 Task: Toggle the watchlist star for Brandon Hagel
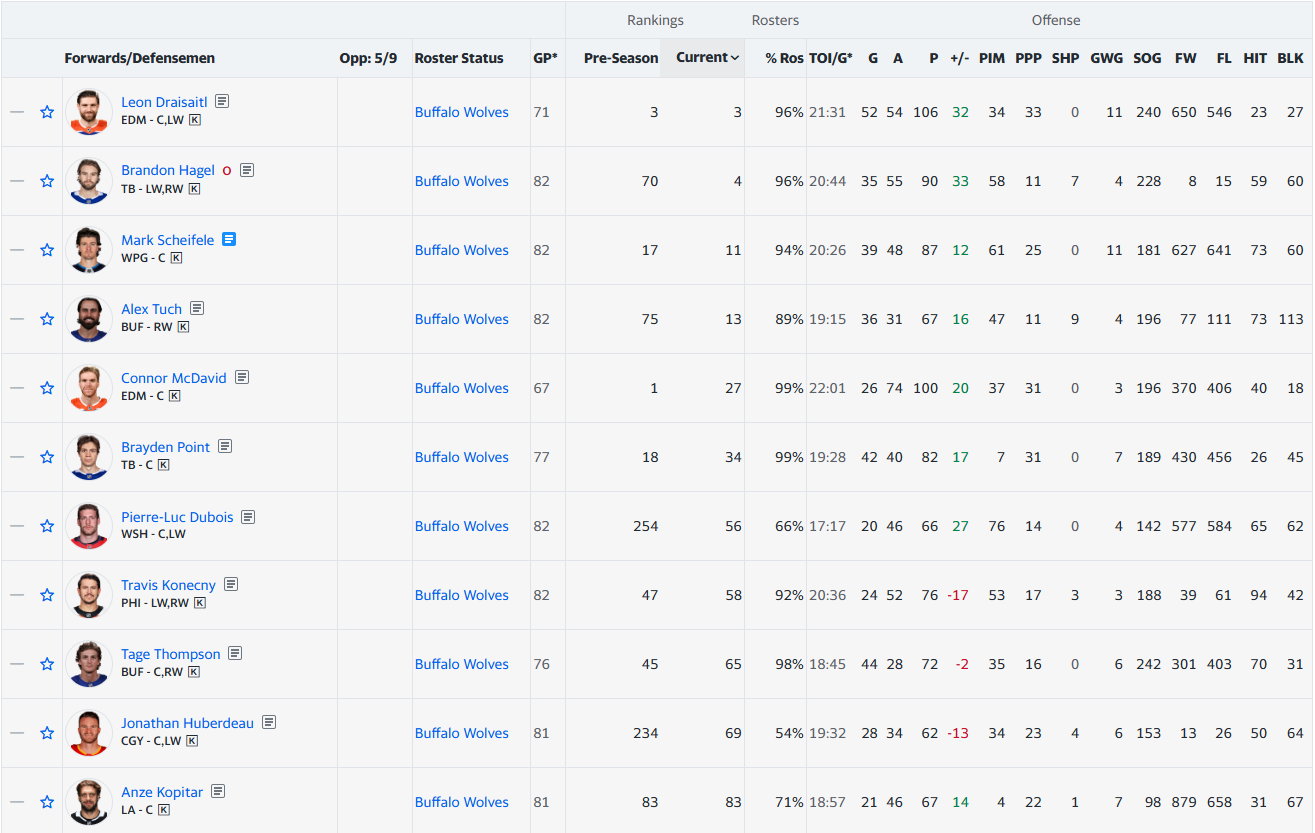47,181
